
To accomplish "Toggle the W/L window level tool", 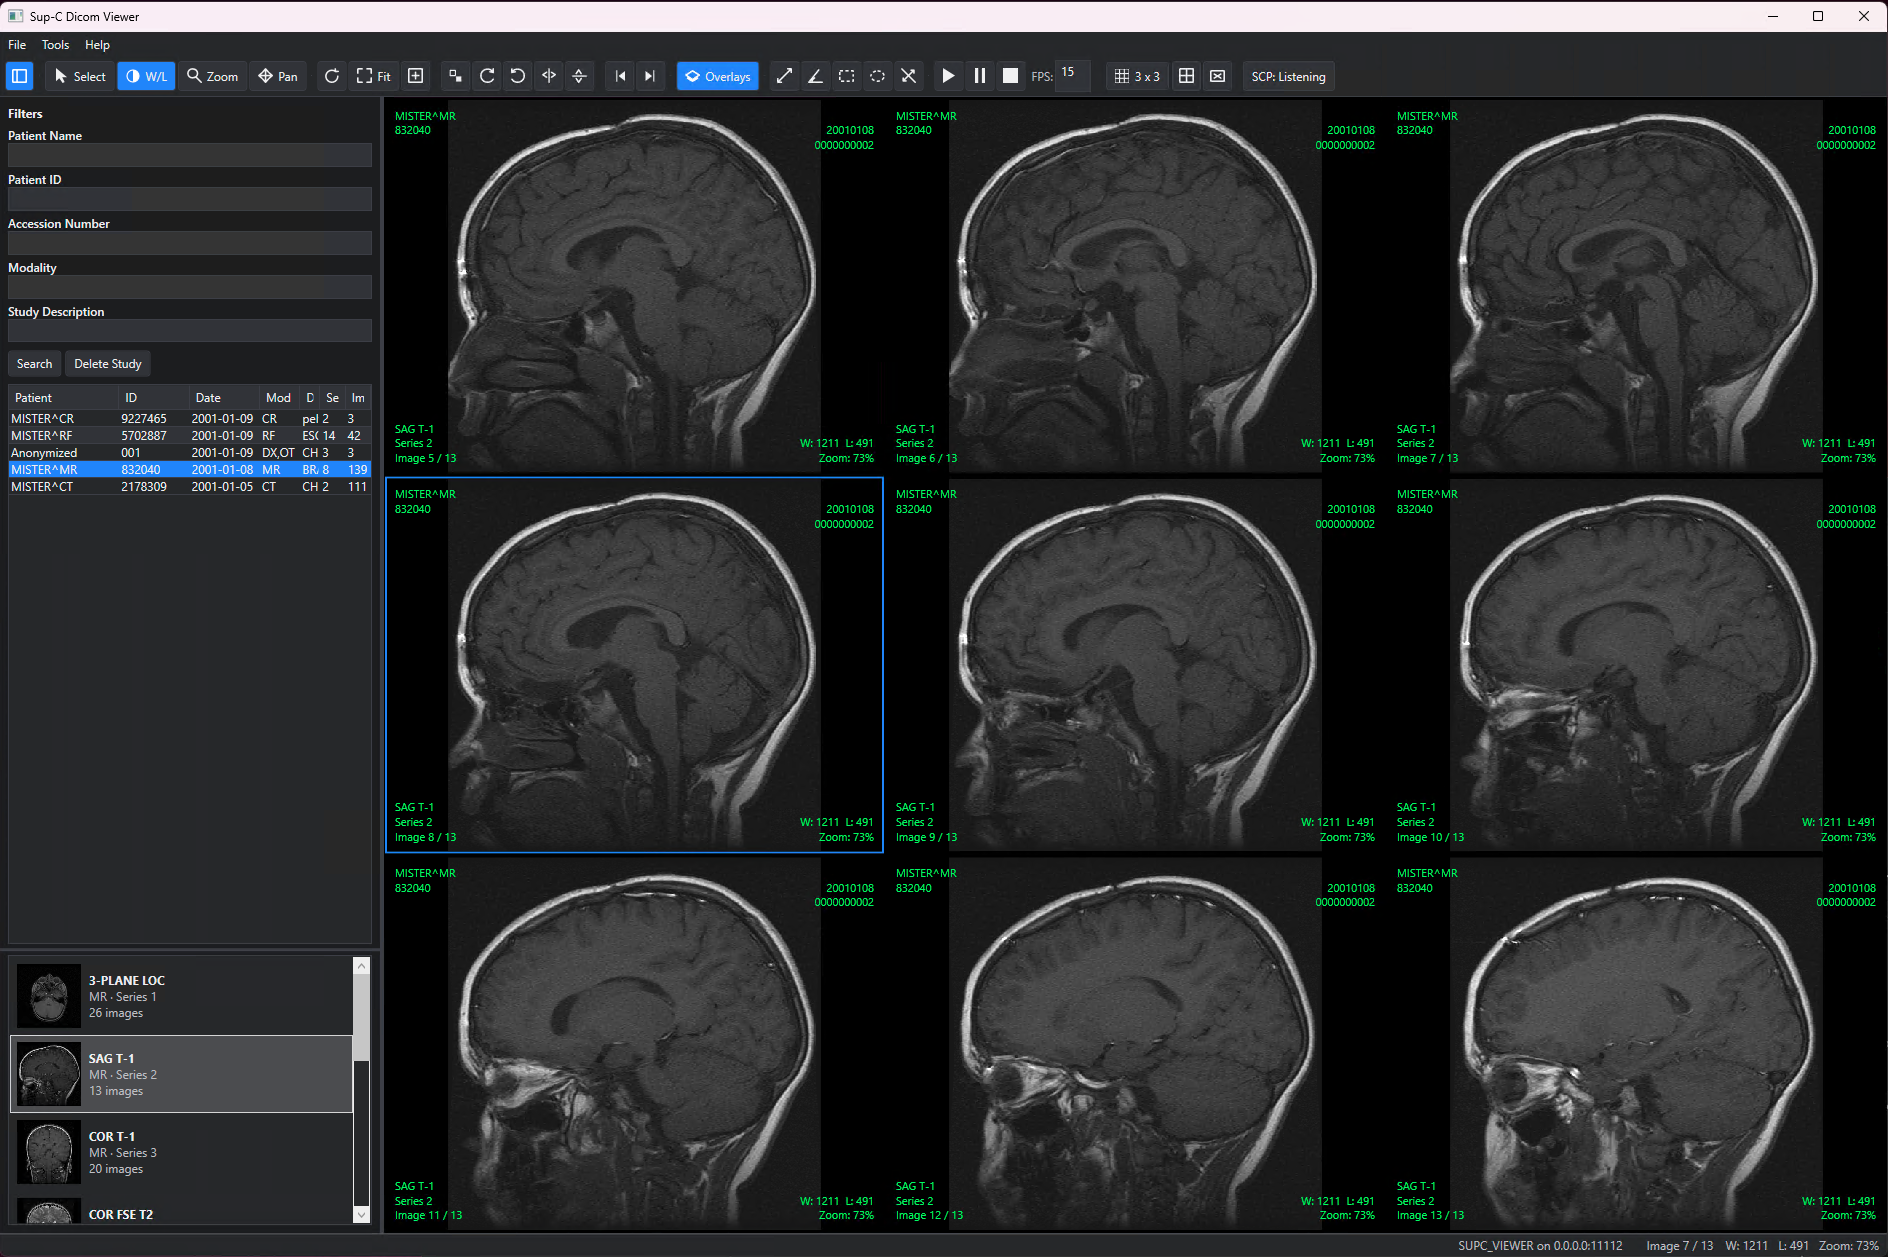I will click(x=146, y=76).
